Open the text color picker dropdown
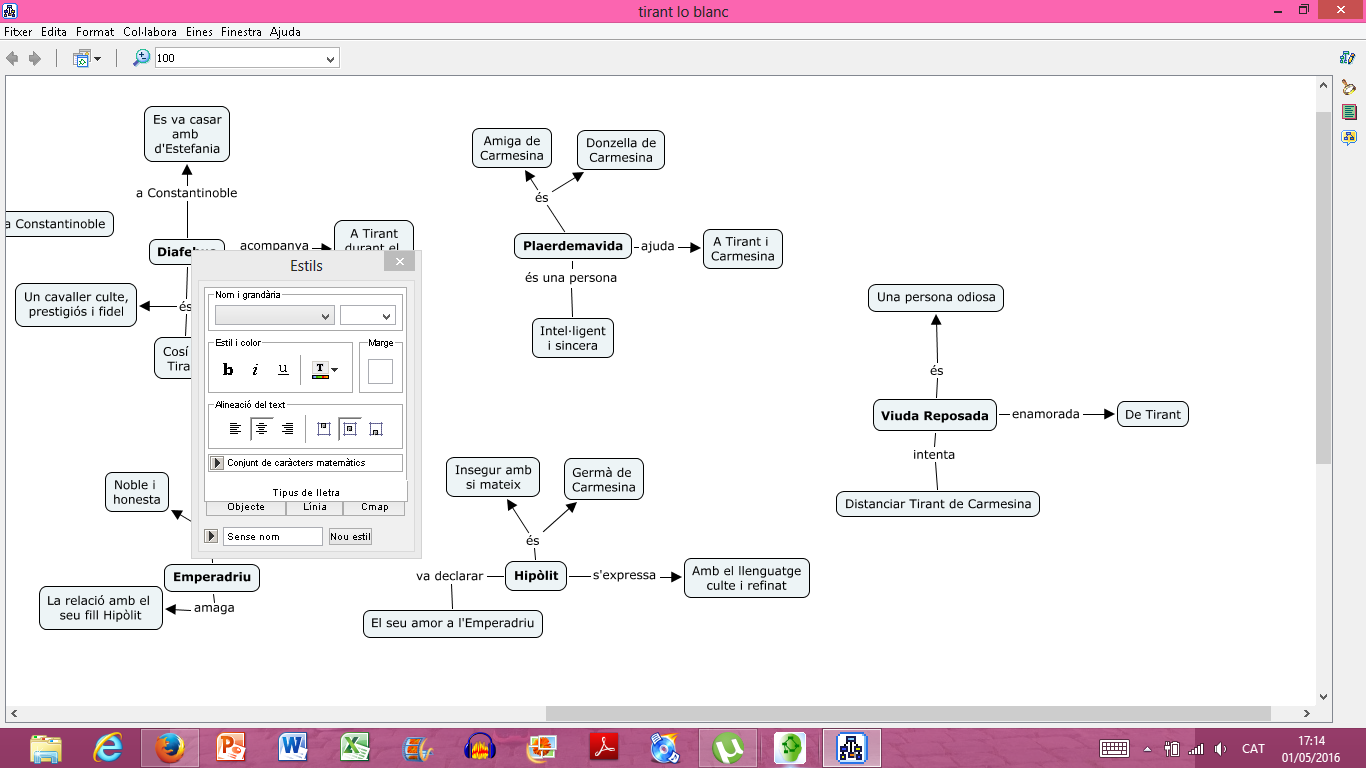Image resolution: width=1366 pixels, height=768 pixels. coord(325,370)
